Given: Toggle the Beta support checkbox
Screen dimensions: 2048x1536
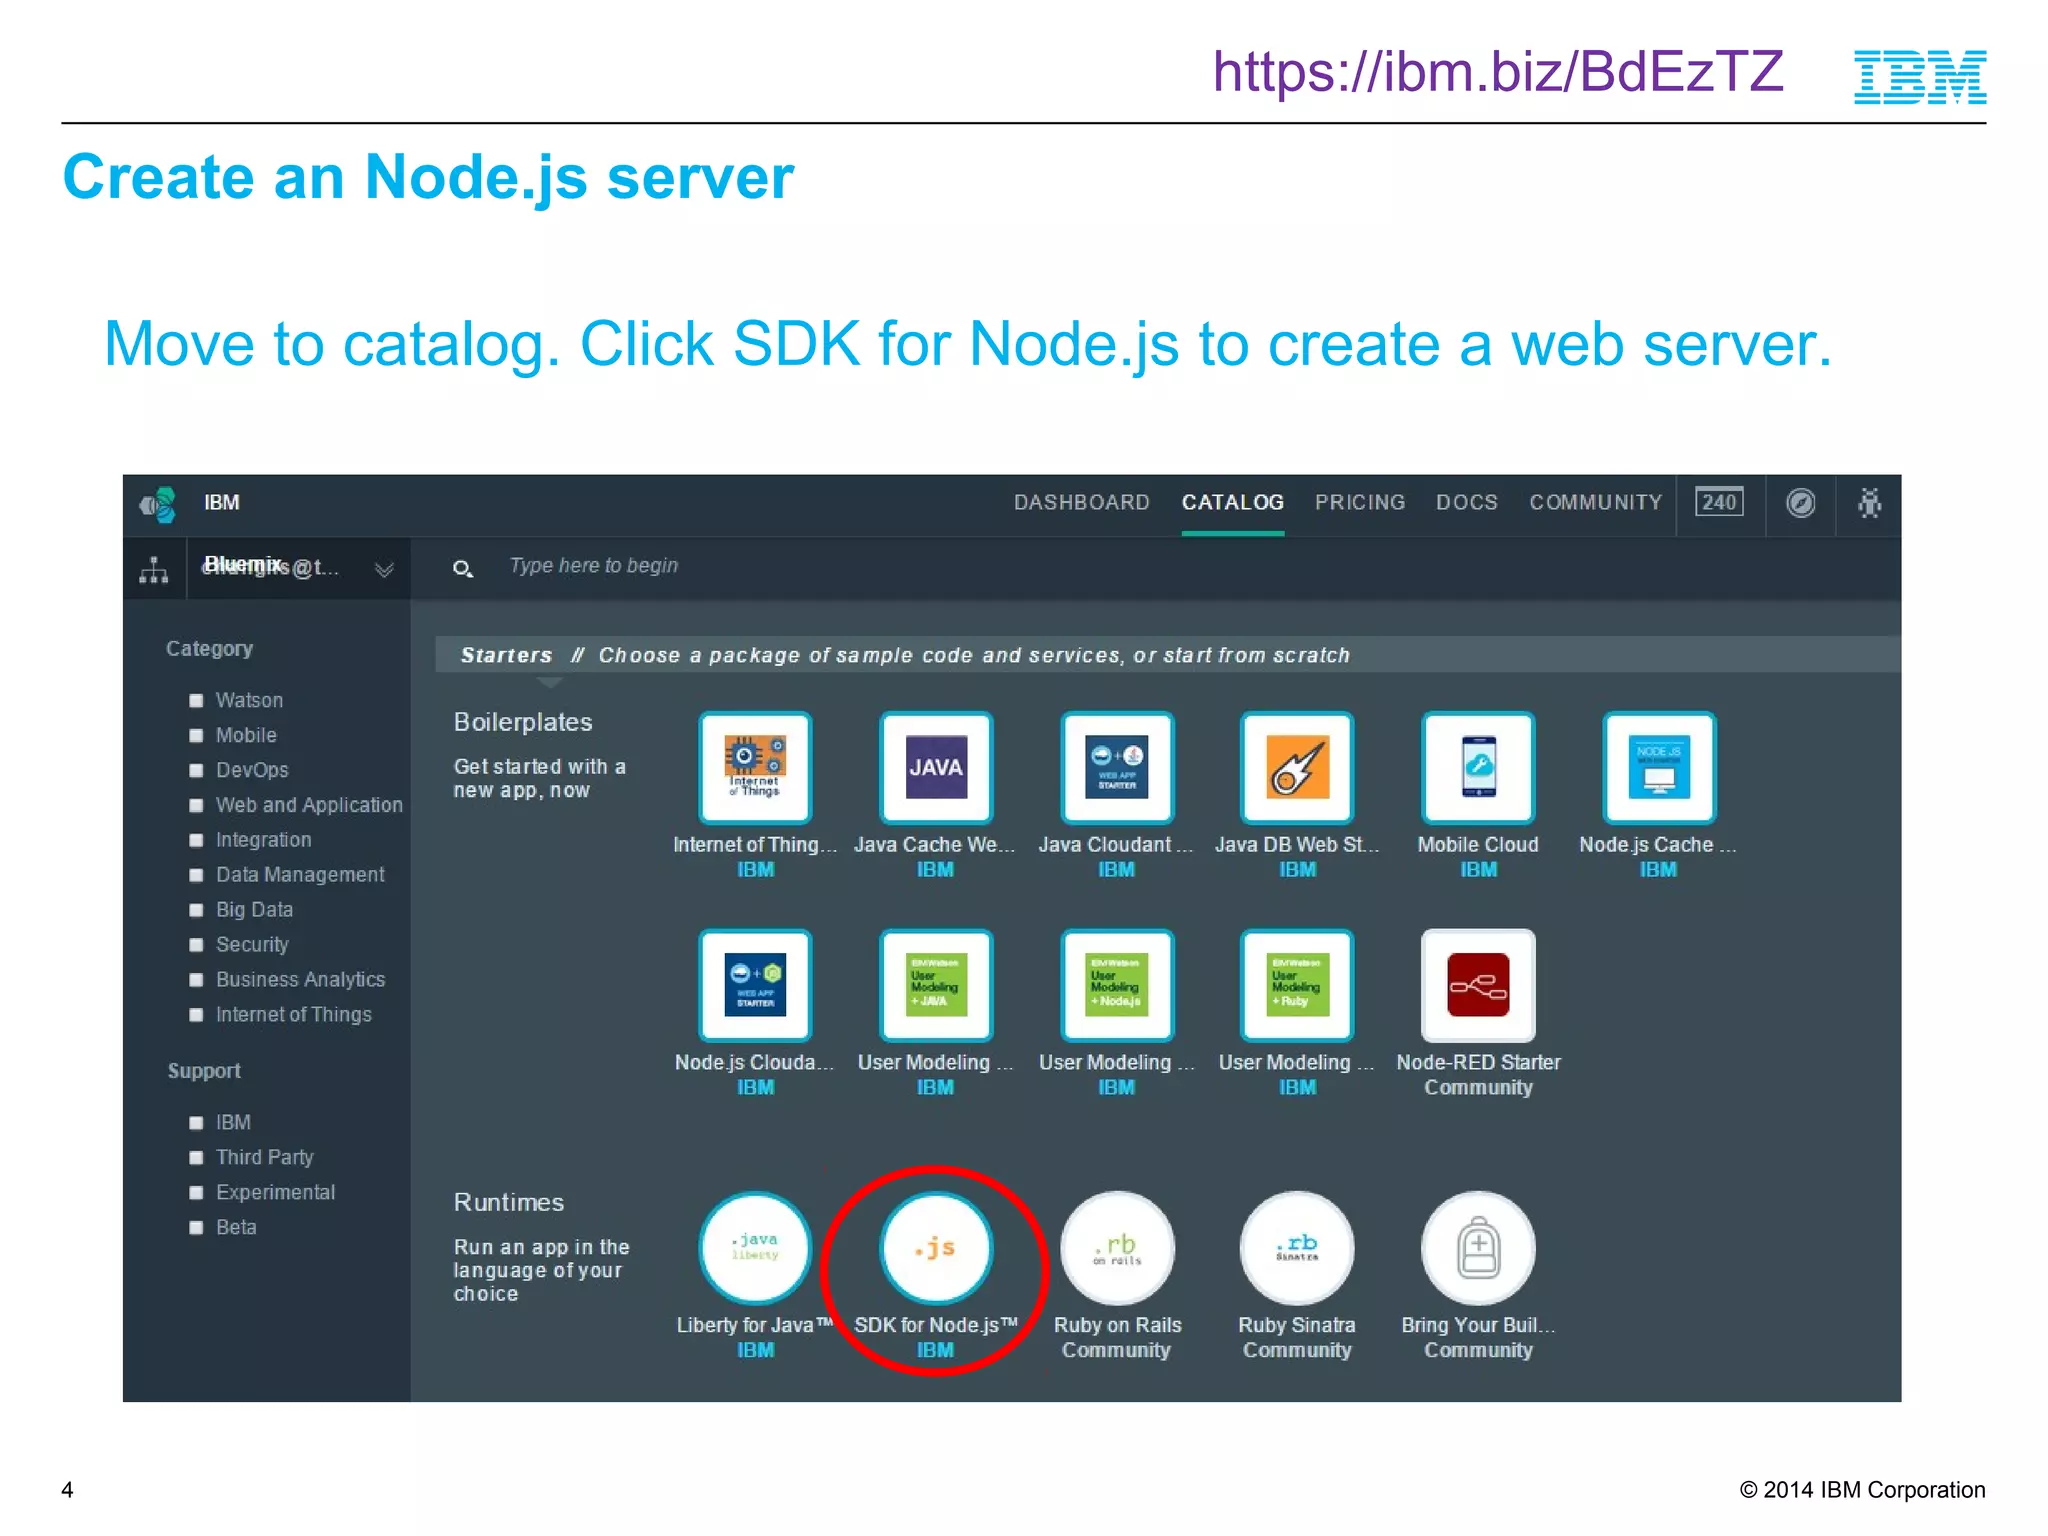Looking at the screenshot, I should pyautogui.click(x=196, y=1228).
